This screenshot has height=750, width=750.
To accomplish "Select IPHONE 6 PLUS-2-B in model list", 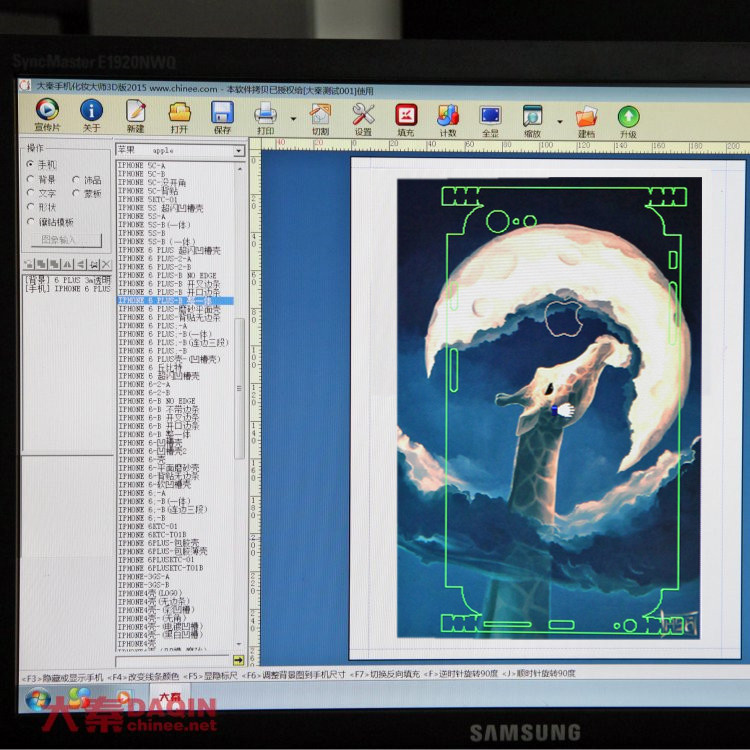I will [154, 266].
